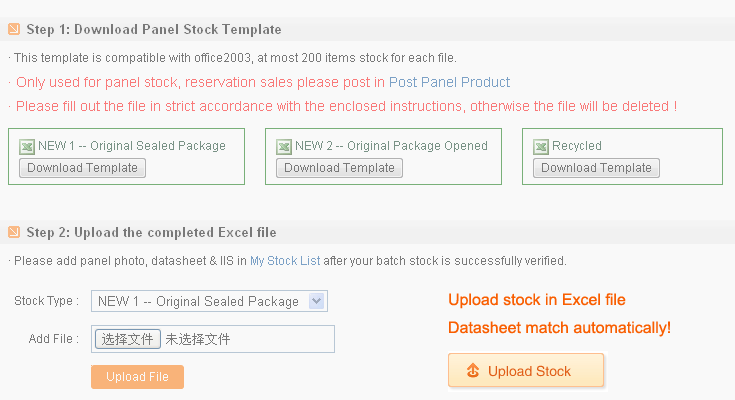The width and height of the screenshot is (735, 400).
Task: Click the Step 2 header icon
Action: coord(14,232)
